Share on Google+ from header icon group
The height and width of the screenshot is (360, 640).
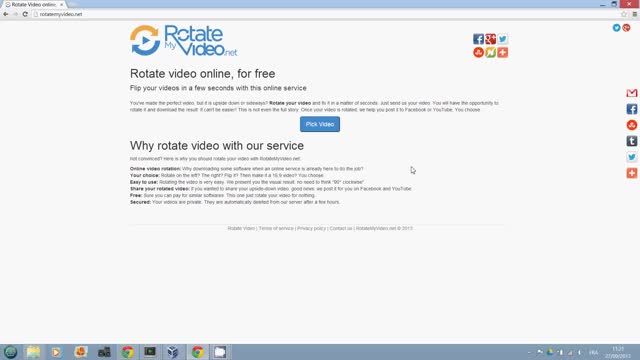[x=491, y=39]
